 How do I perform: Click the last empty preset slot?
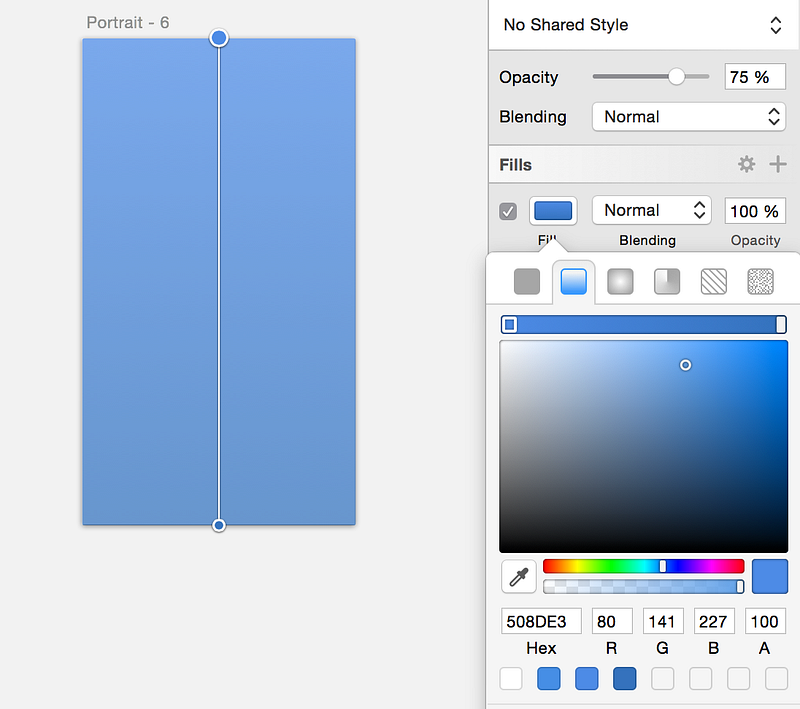(x=776, y=678)
